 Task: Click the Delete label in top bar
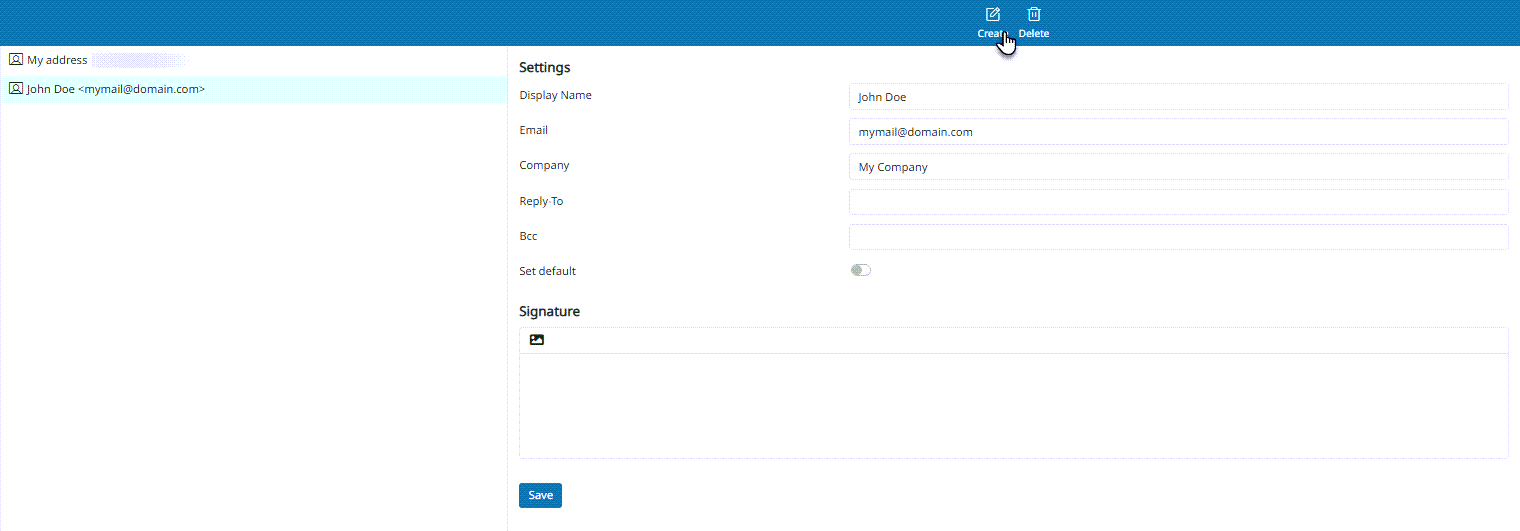tap(1034, 34)
